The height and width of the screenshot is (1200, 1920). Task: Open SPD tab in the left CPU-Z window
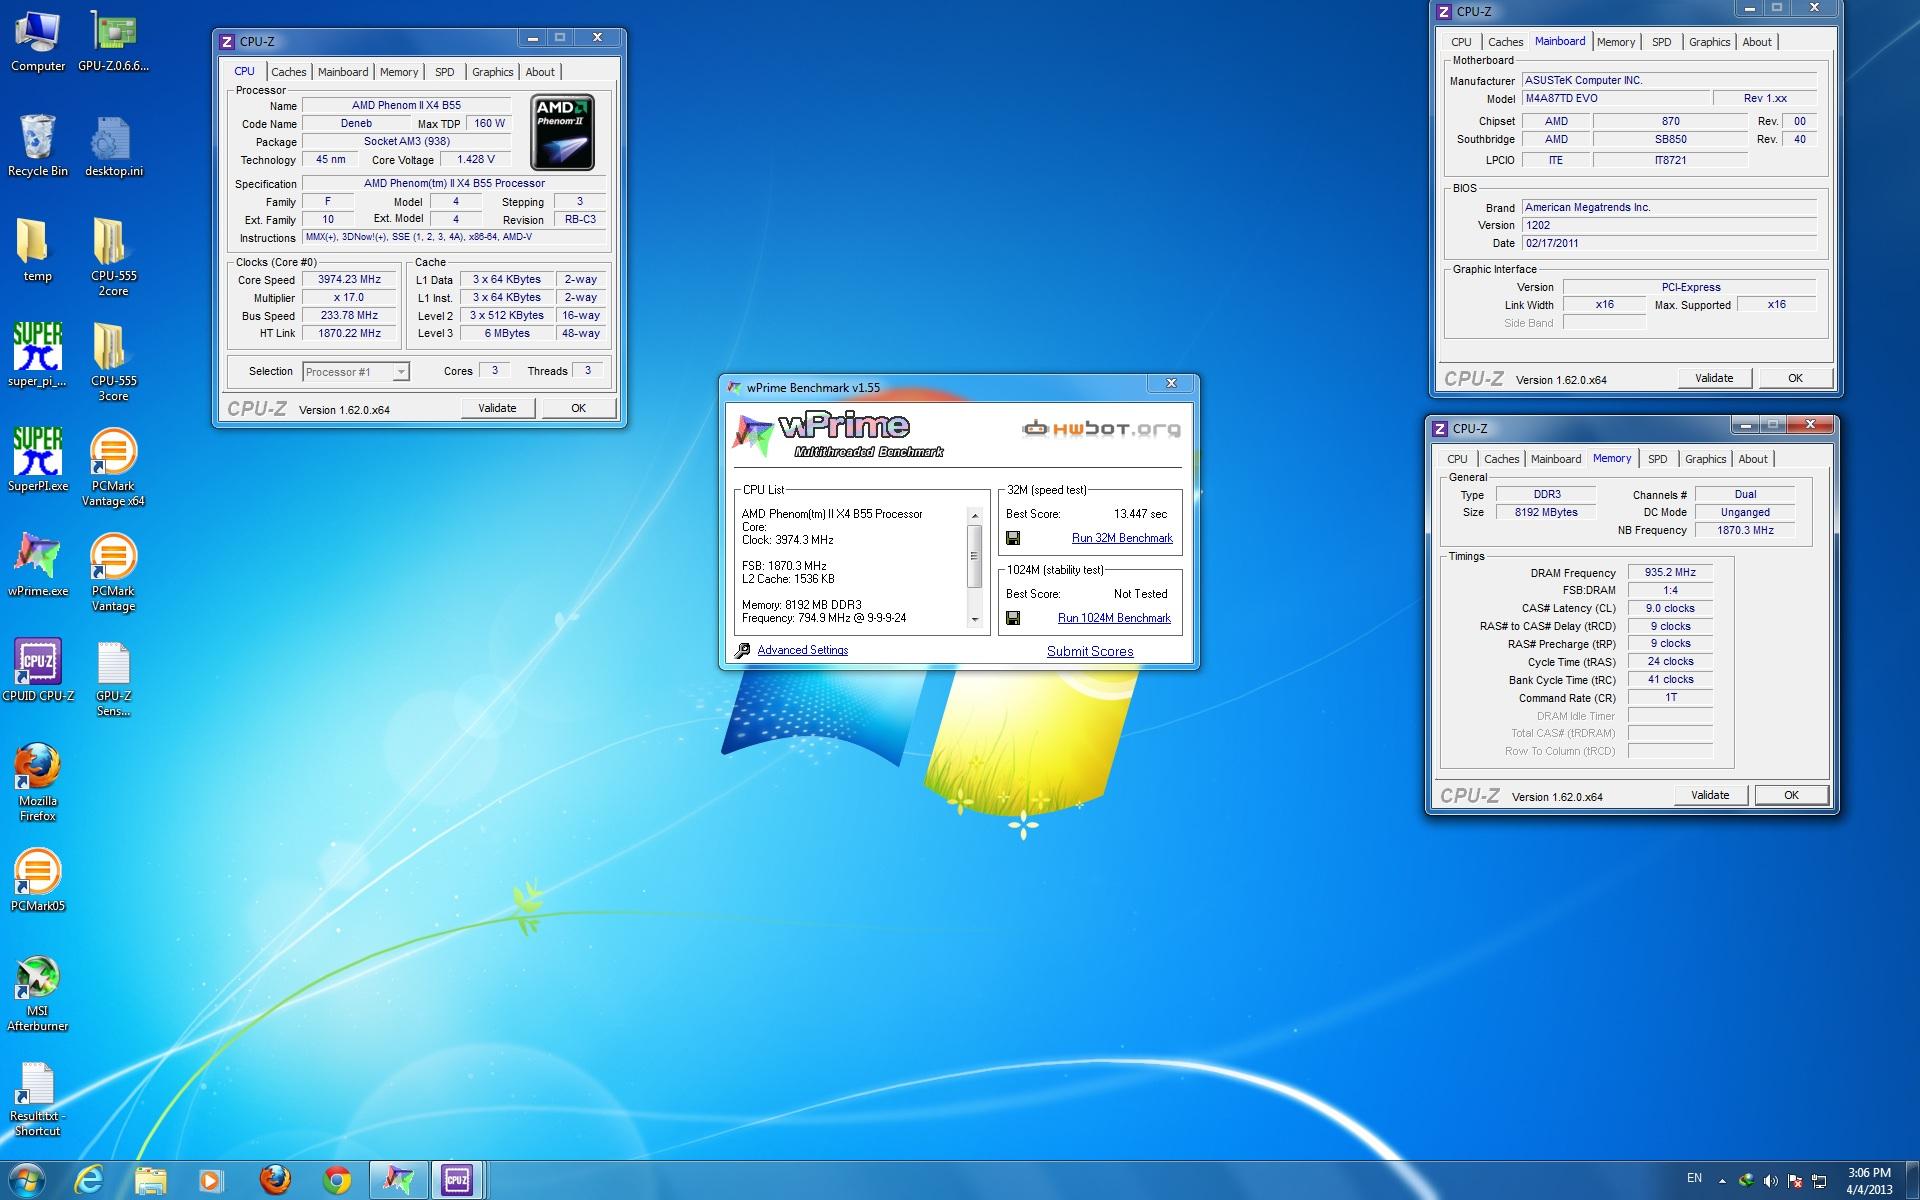(445, 72)
